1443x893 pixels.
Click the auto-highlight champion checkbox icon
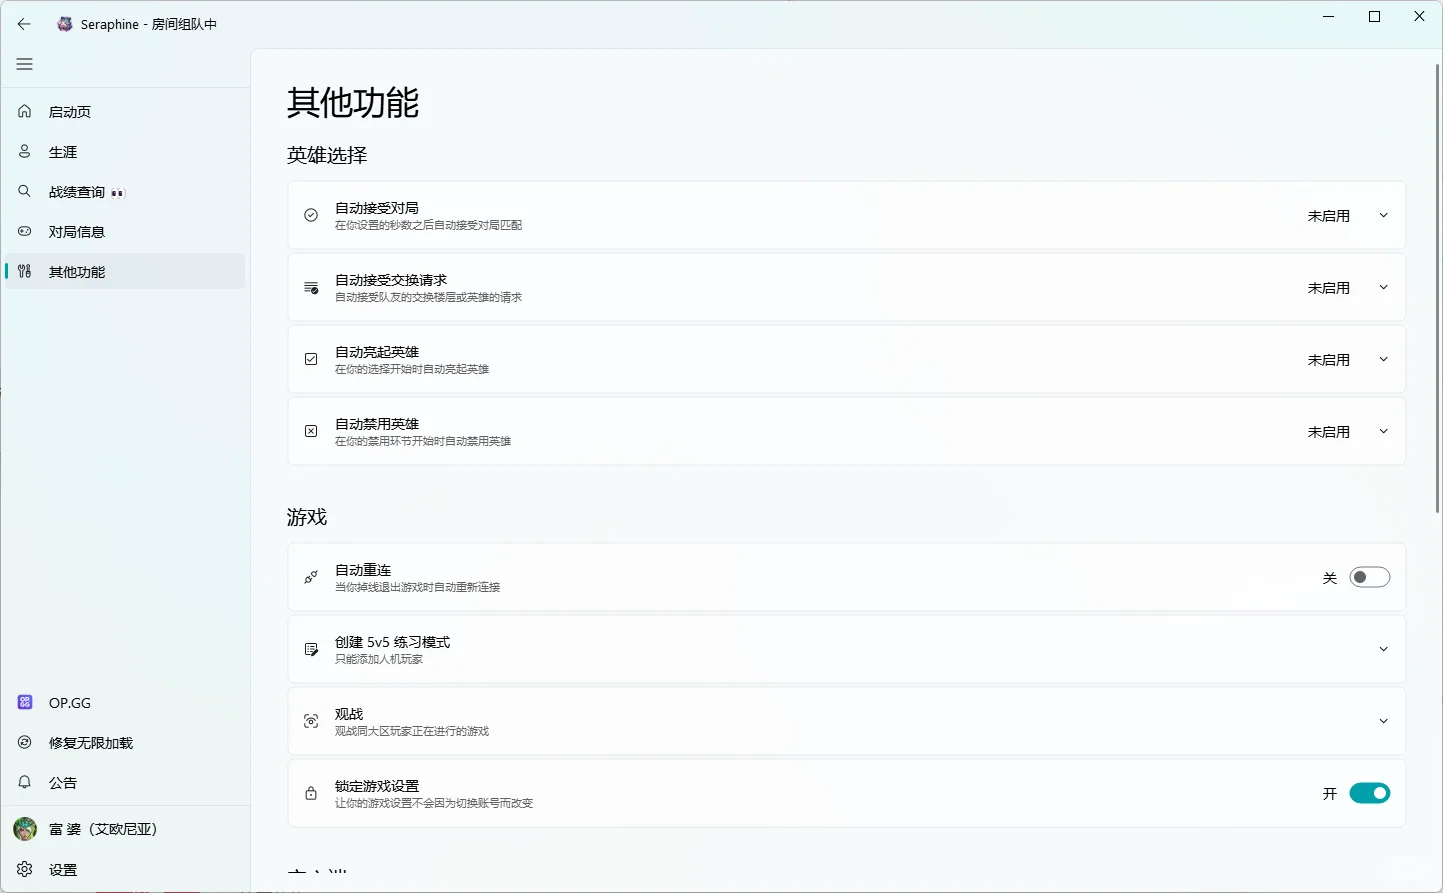pos(311,359)
